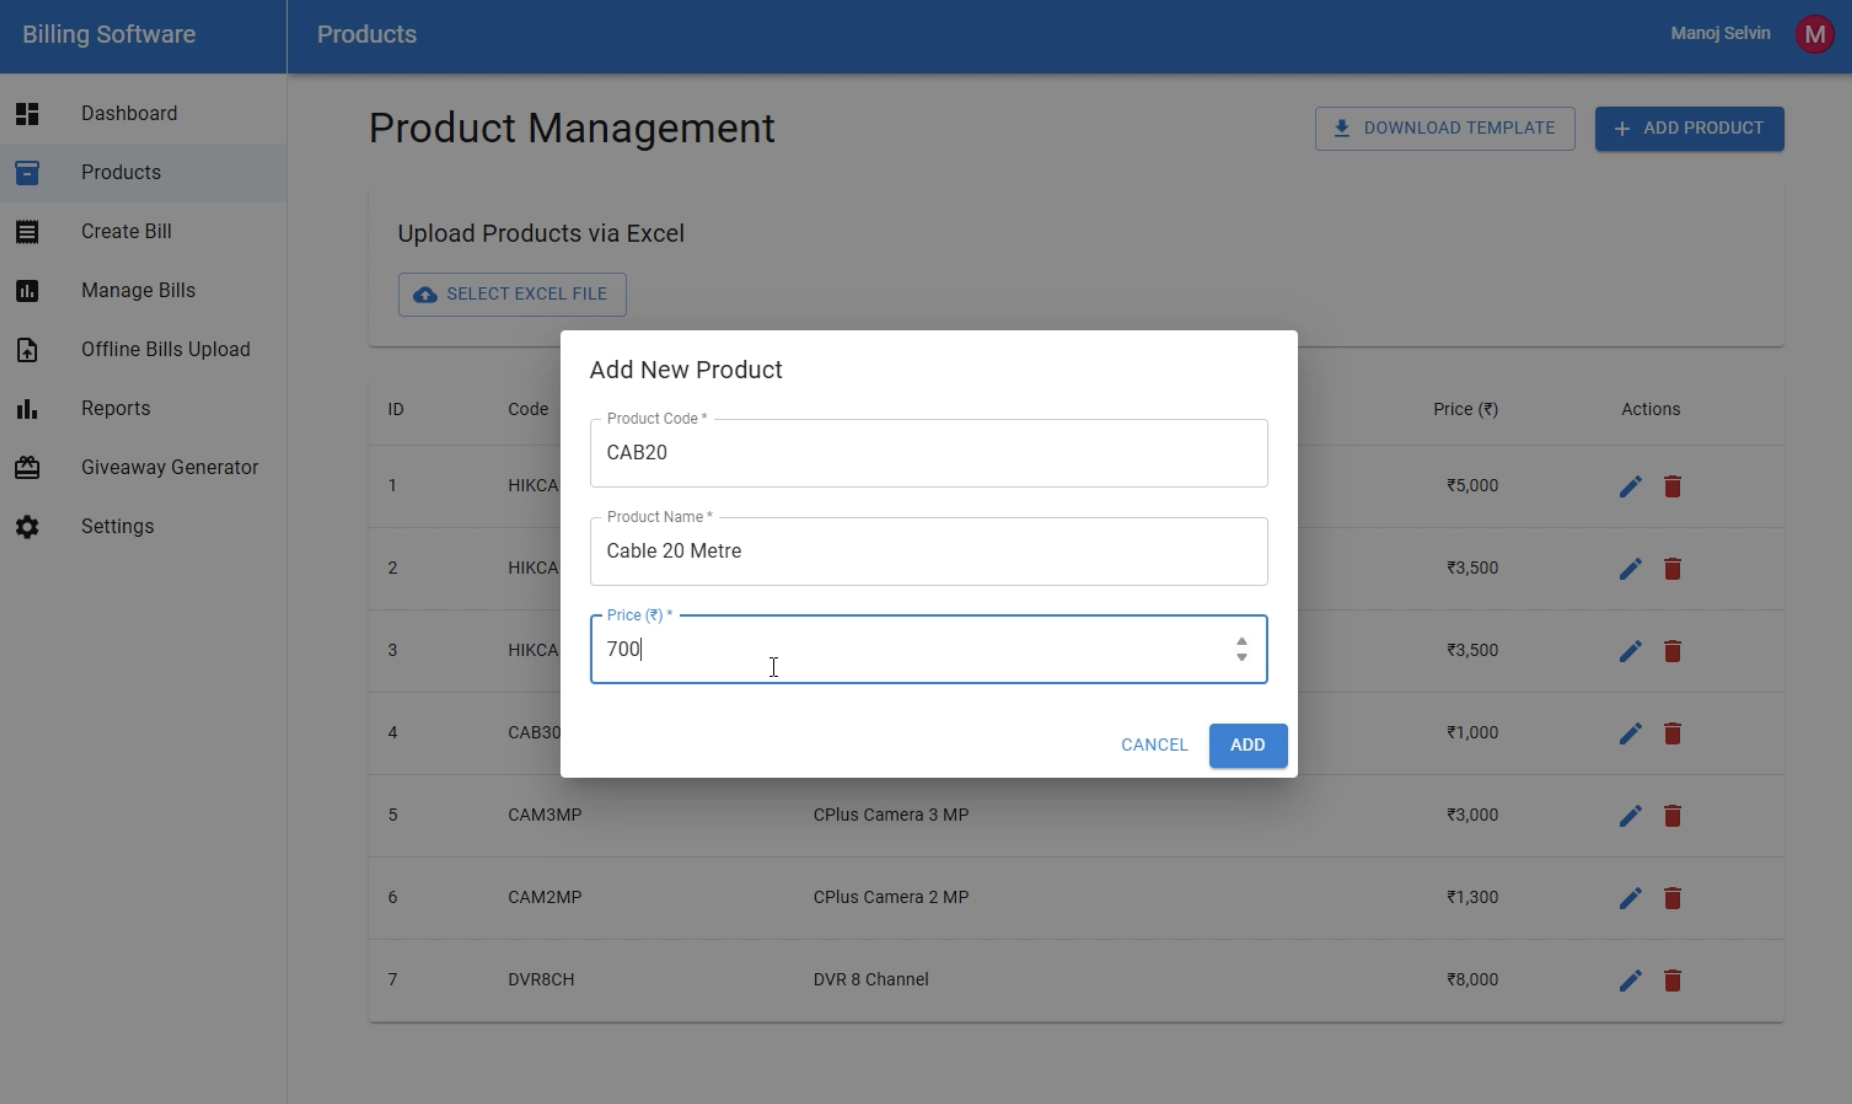Increment the Price using the up stepper
This screenshot has height=1104, width=1852.
pyautogui.click(x=1241, y=641)
